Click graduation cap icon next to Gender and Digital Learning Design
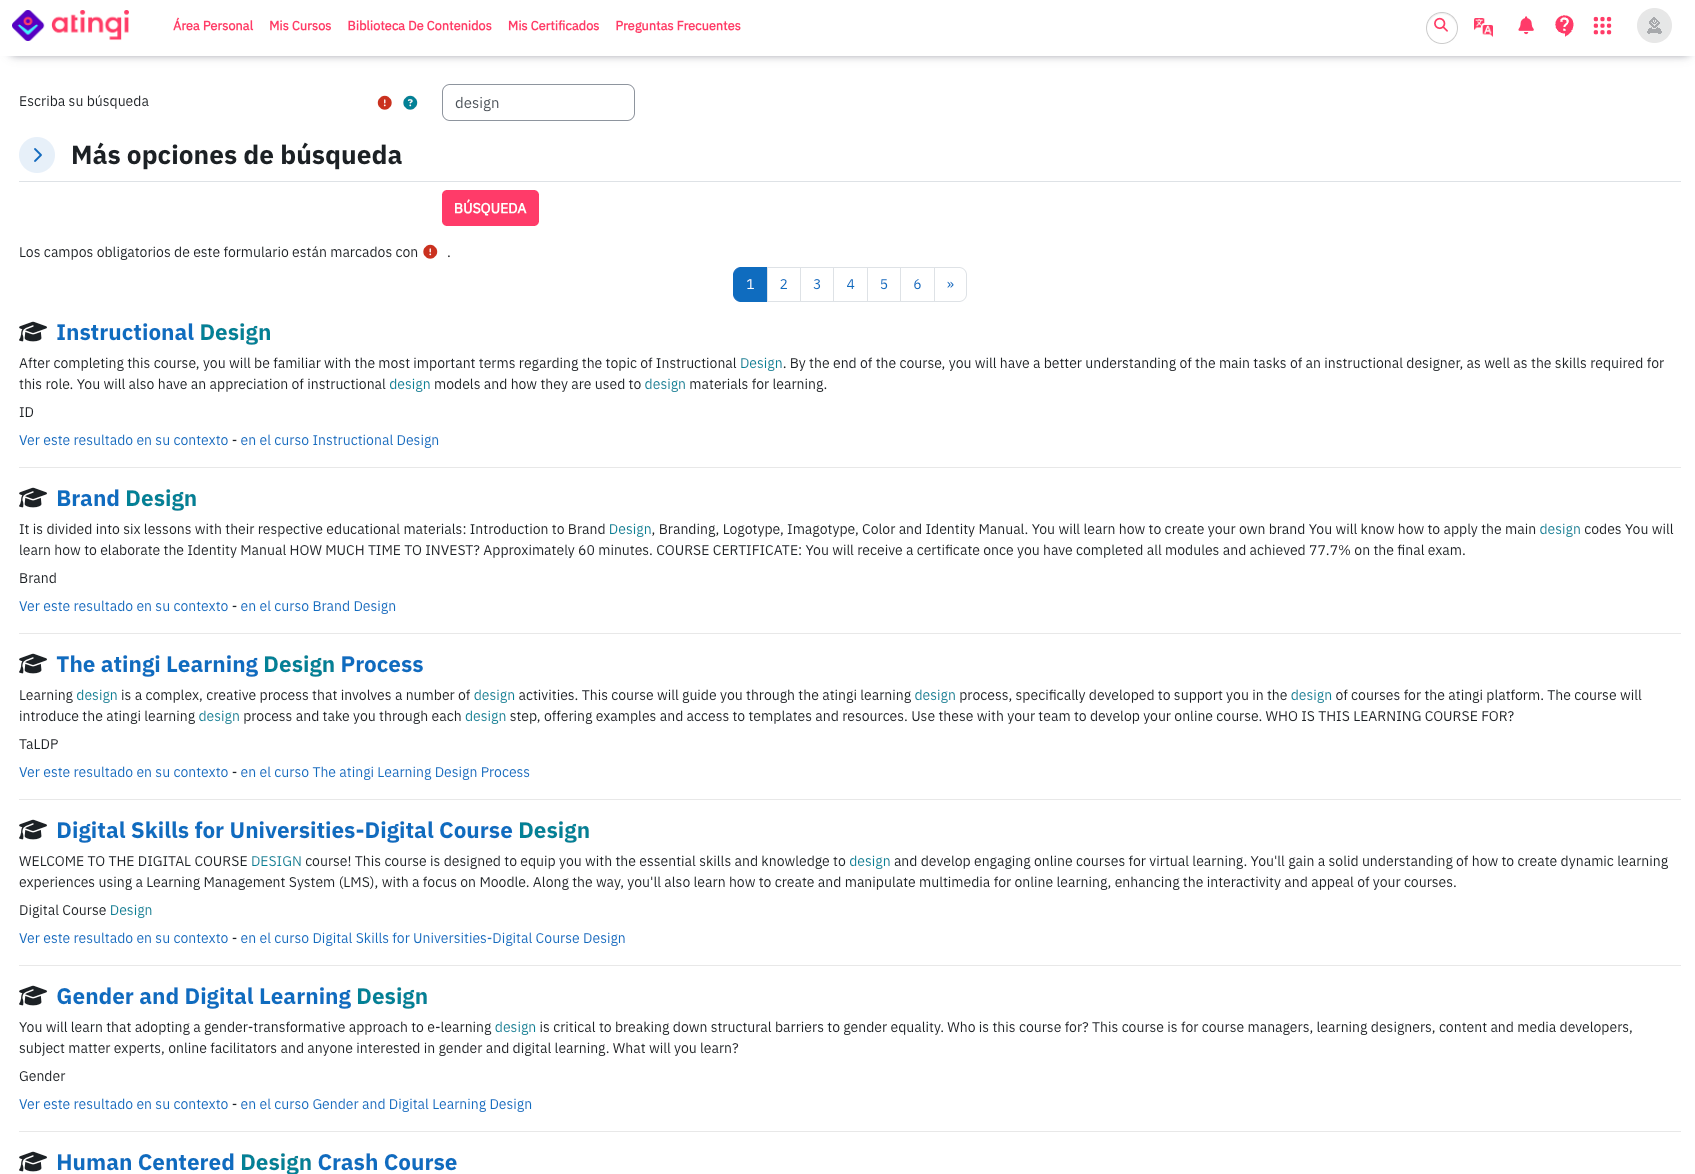Screen dimensions: 1695x1174 click(33, 996)
